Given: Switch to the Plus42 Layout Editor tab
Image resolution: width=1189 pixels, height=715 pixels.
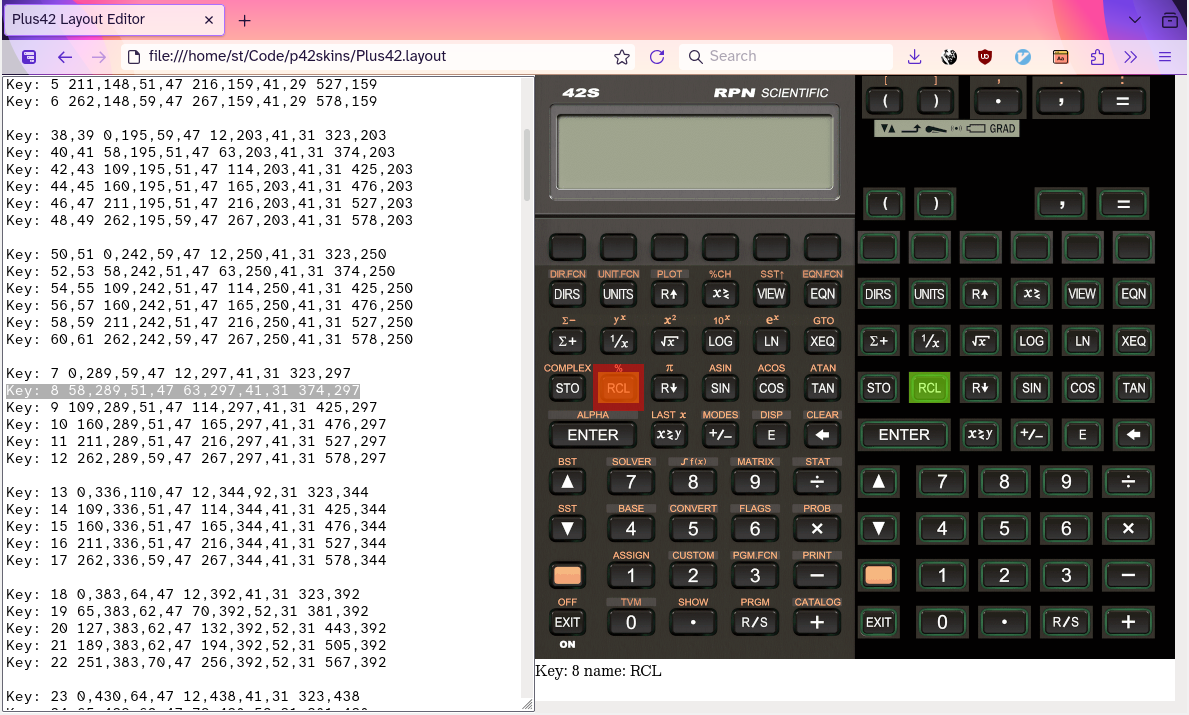Looking at the screenshot, I should (114, 20).
